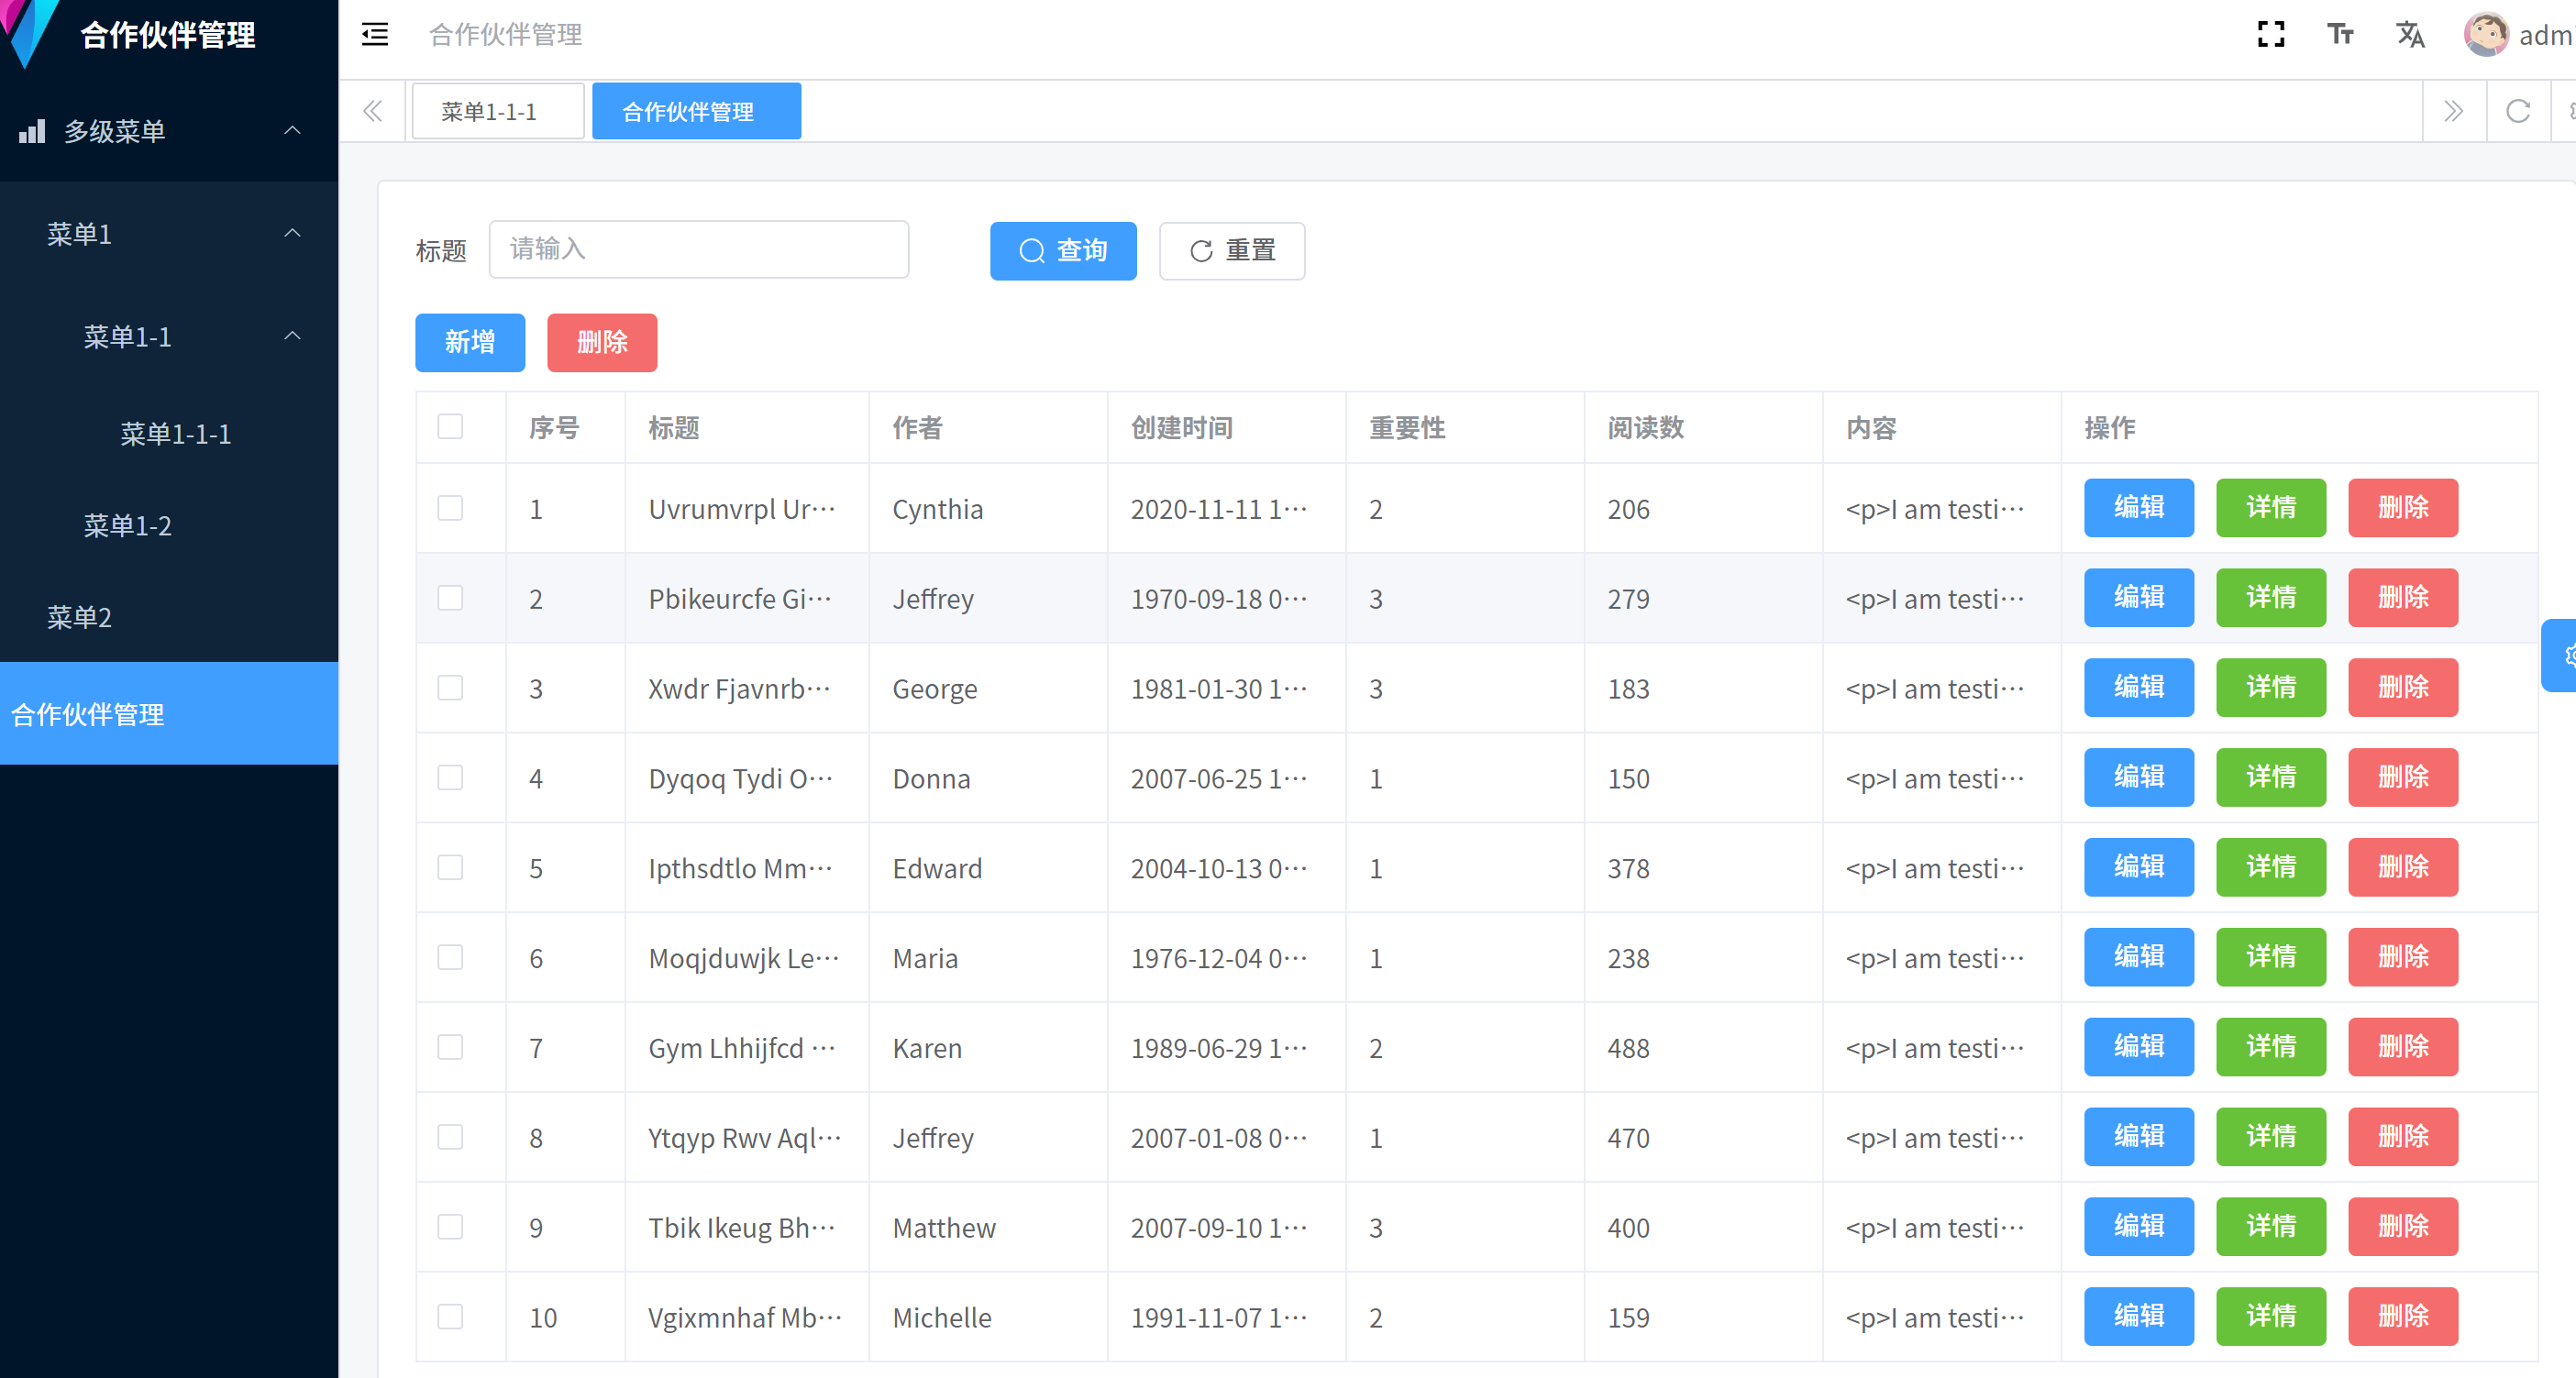Image resolution: width=2576 pixels, height=1378 pixels.
Task: Edit row 4 Donna with 编辑
Action: 2139,778
